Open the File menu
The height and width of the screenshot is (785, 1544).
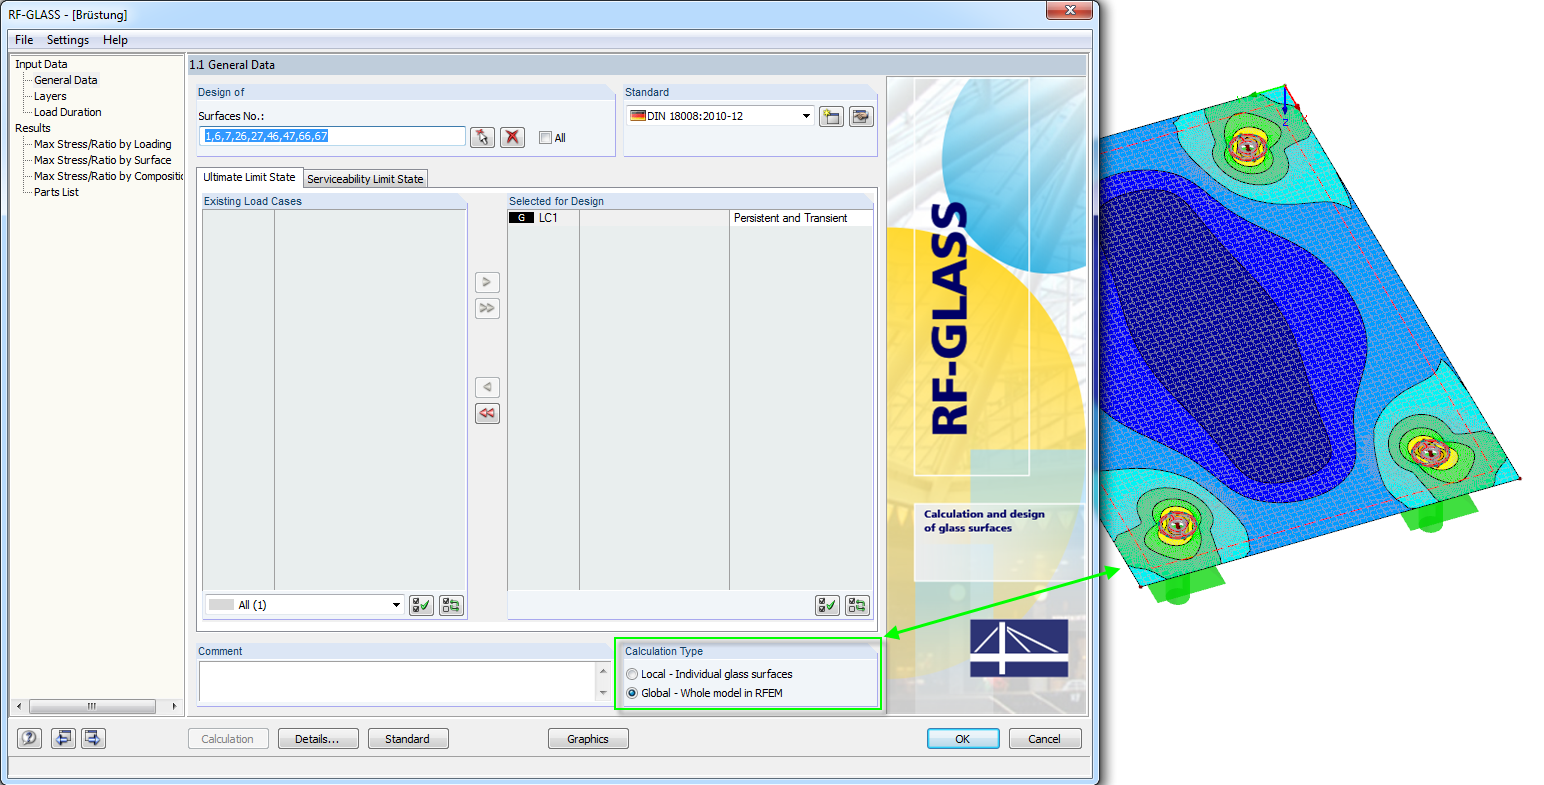(24, 40)
